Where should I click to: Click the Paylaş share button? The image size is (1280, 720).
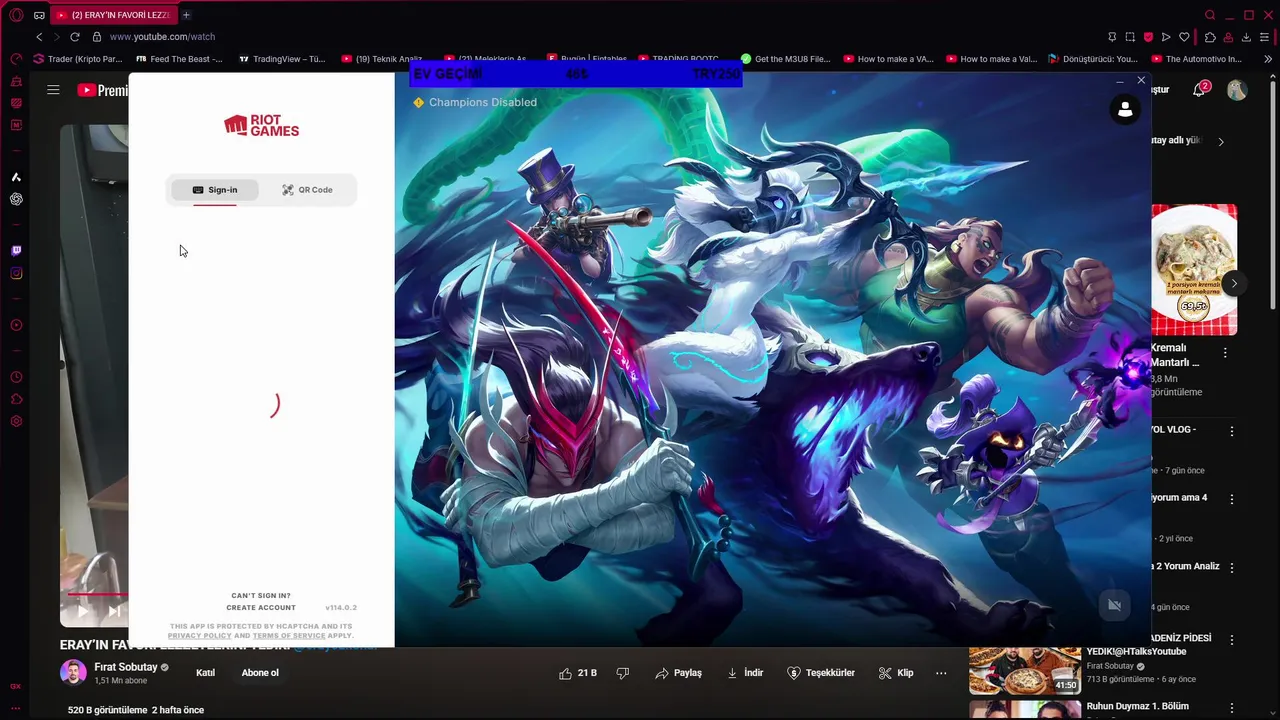[678, 673]
